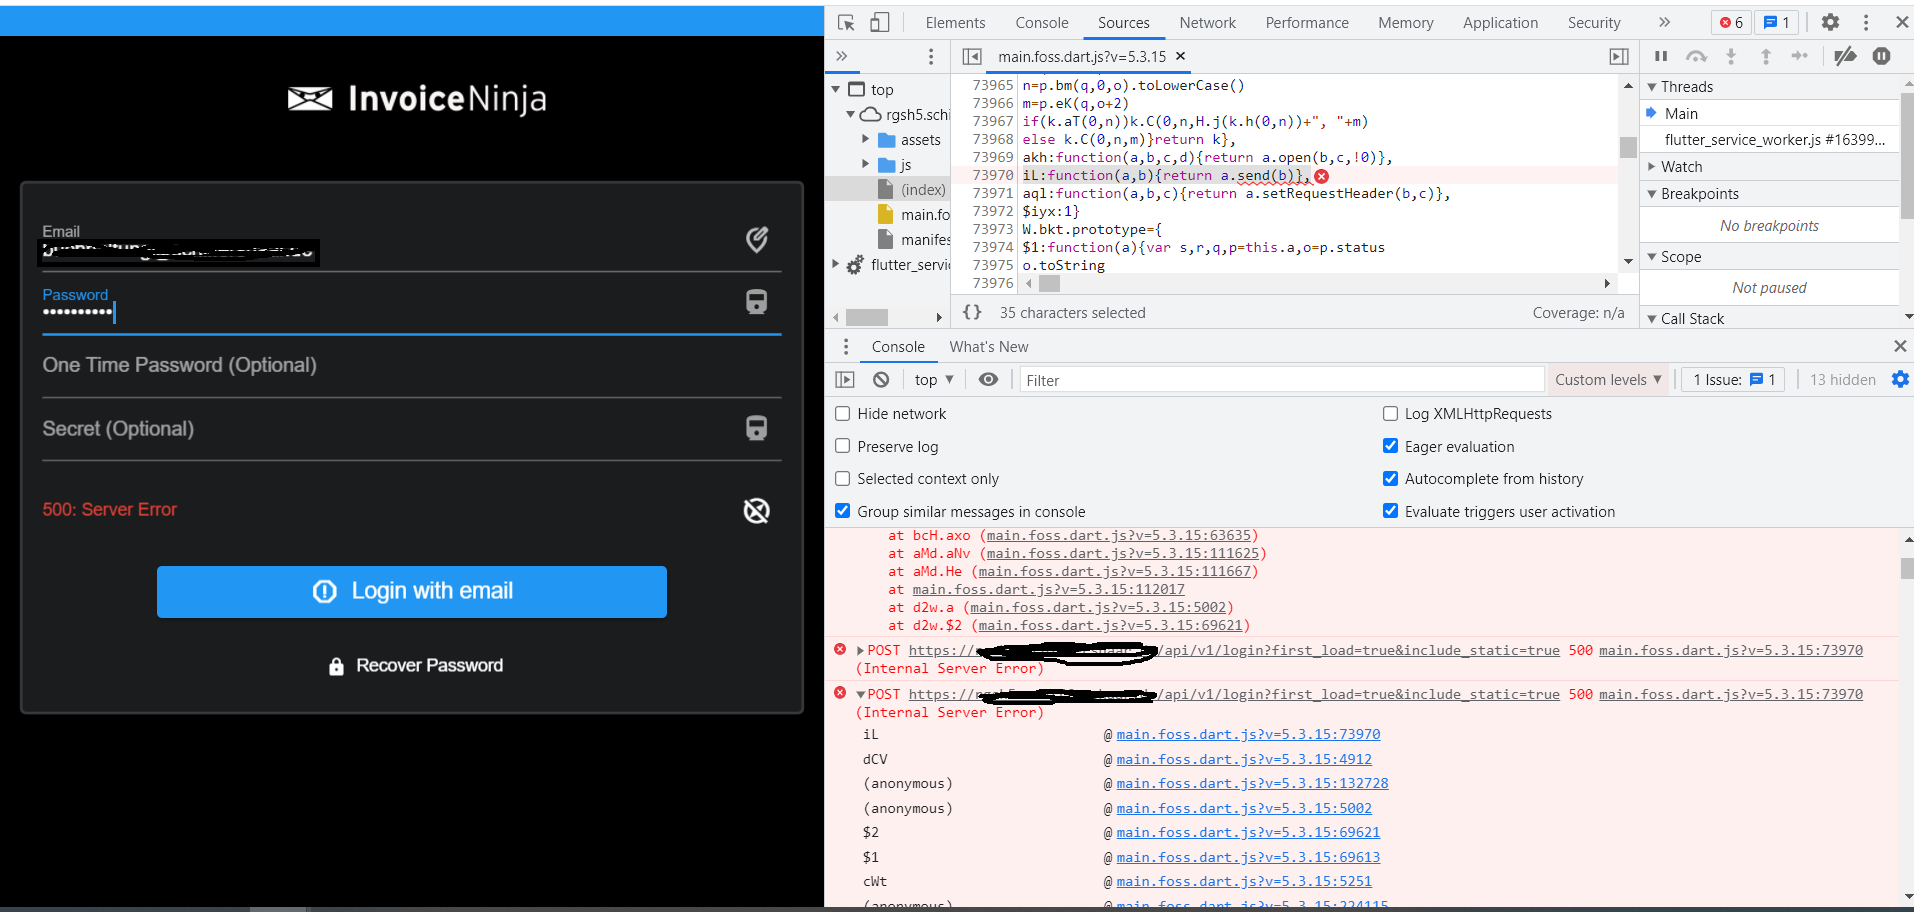Viewport: 1914px width, 912px height.
Task: Open the Custom levels dropdown
Action: (1607, 380)
